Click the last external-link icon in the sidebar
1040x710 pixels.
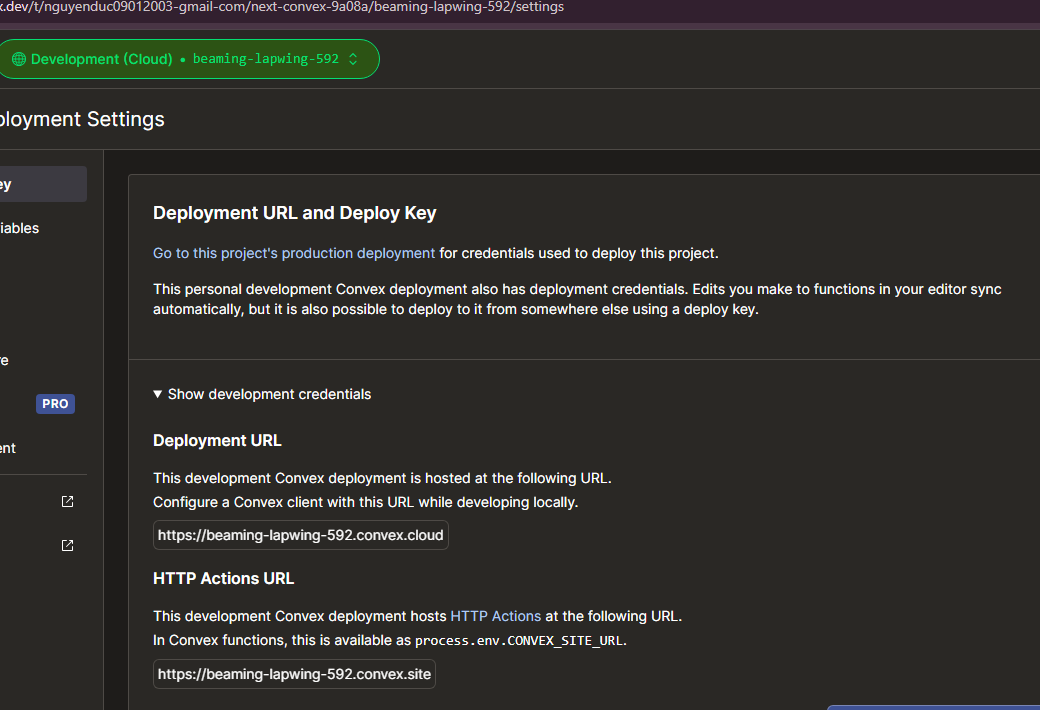[x=68, y=545]
